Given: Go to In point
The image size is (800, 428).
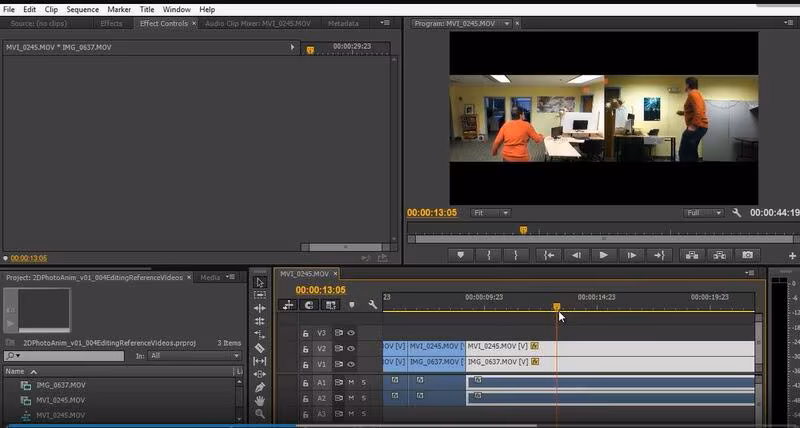Looking at the screenshot, I should click(x=549, y=255).
